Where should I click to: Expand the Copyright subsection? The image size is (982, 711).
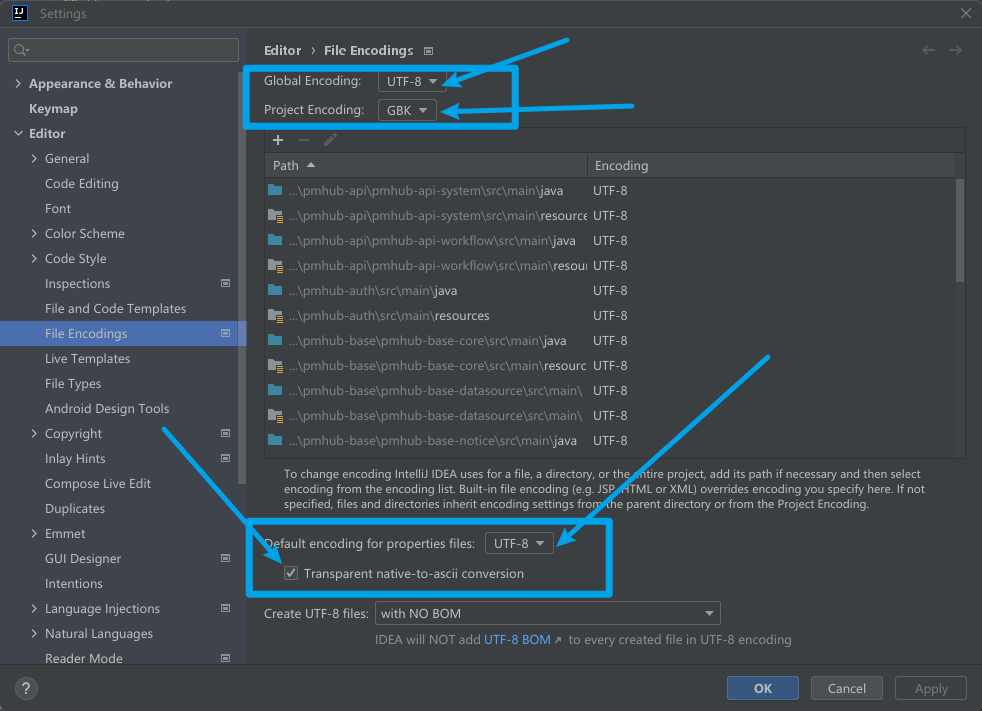tap(34, 433)
